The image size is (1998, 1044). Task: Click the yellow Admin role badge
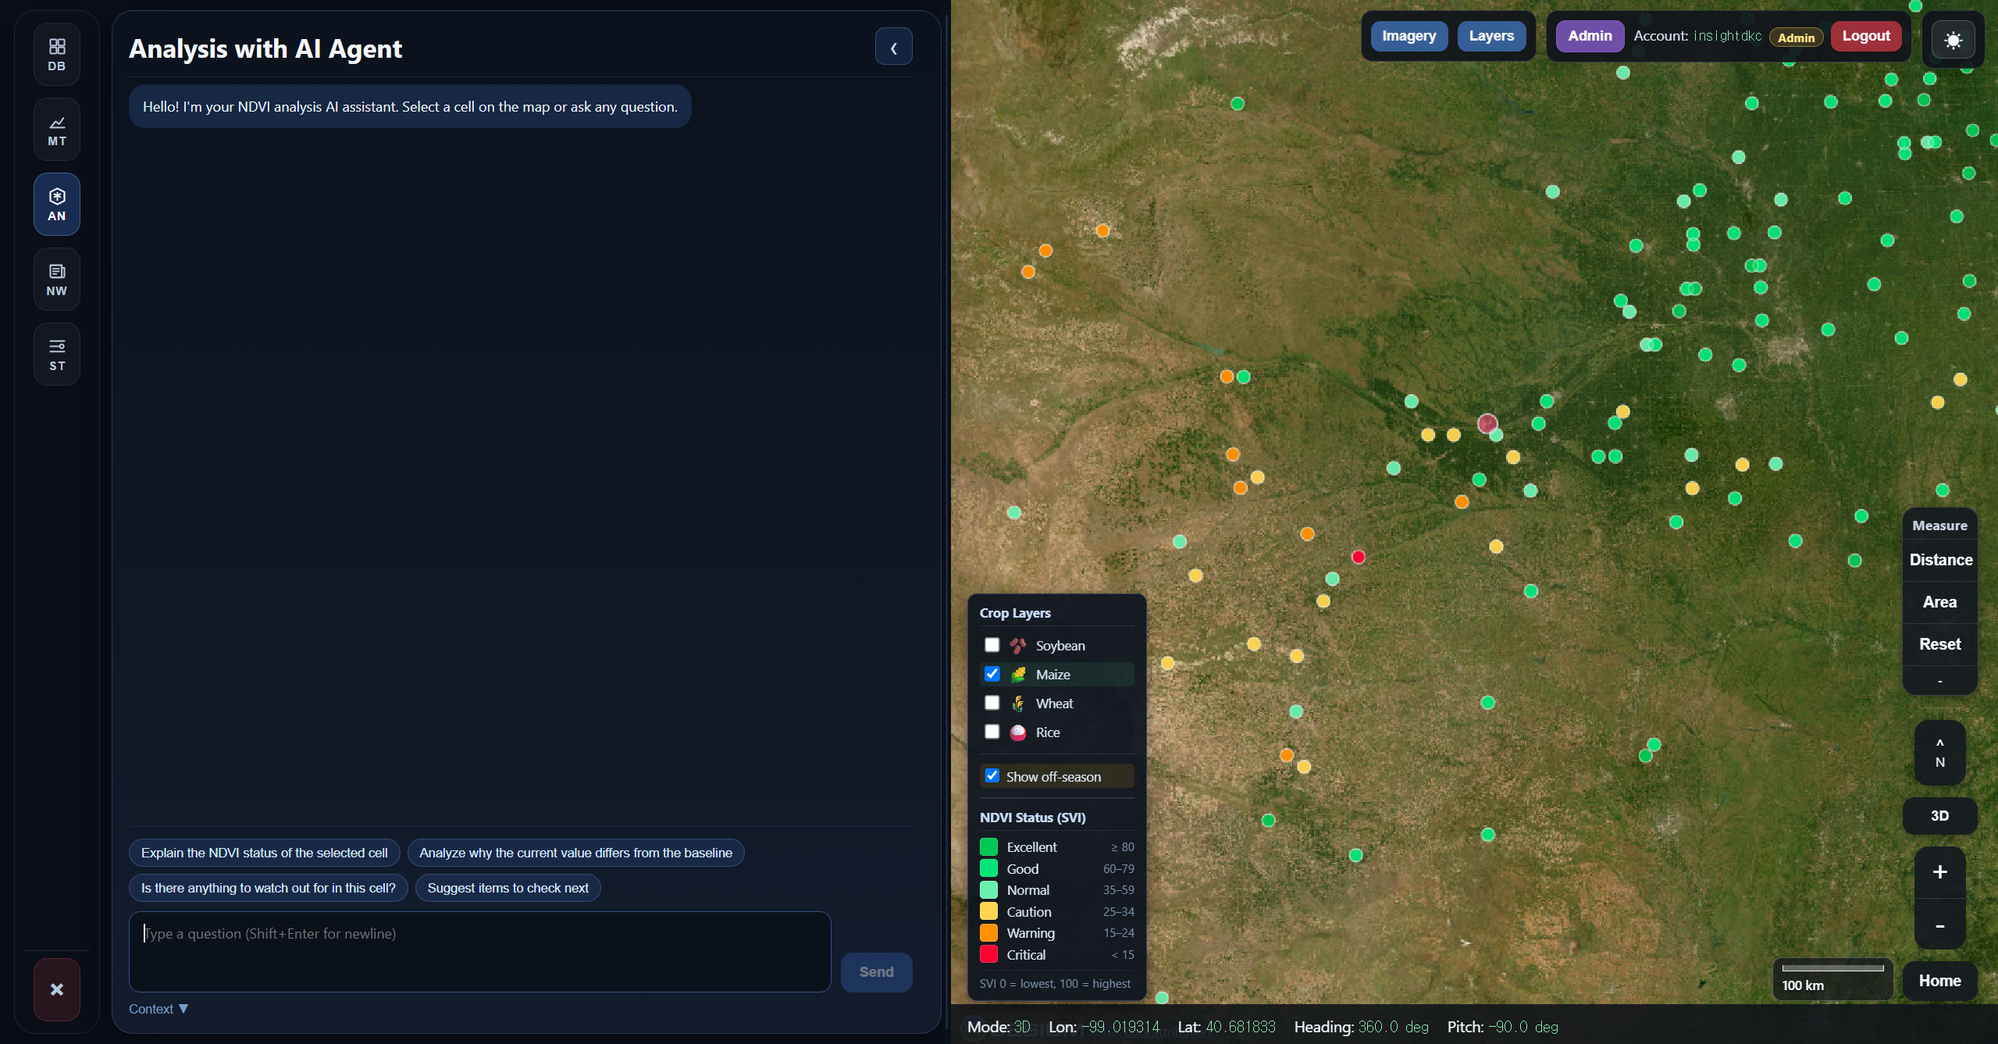click(1796, 38)
